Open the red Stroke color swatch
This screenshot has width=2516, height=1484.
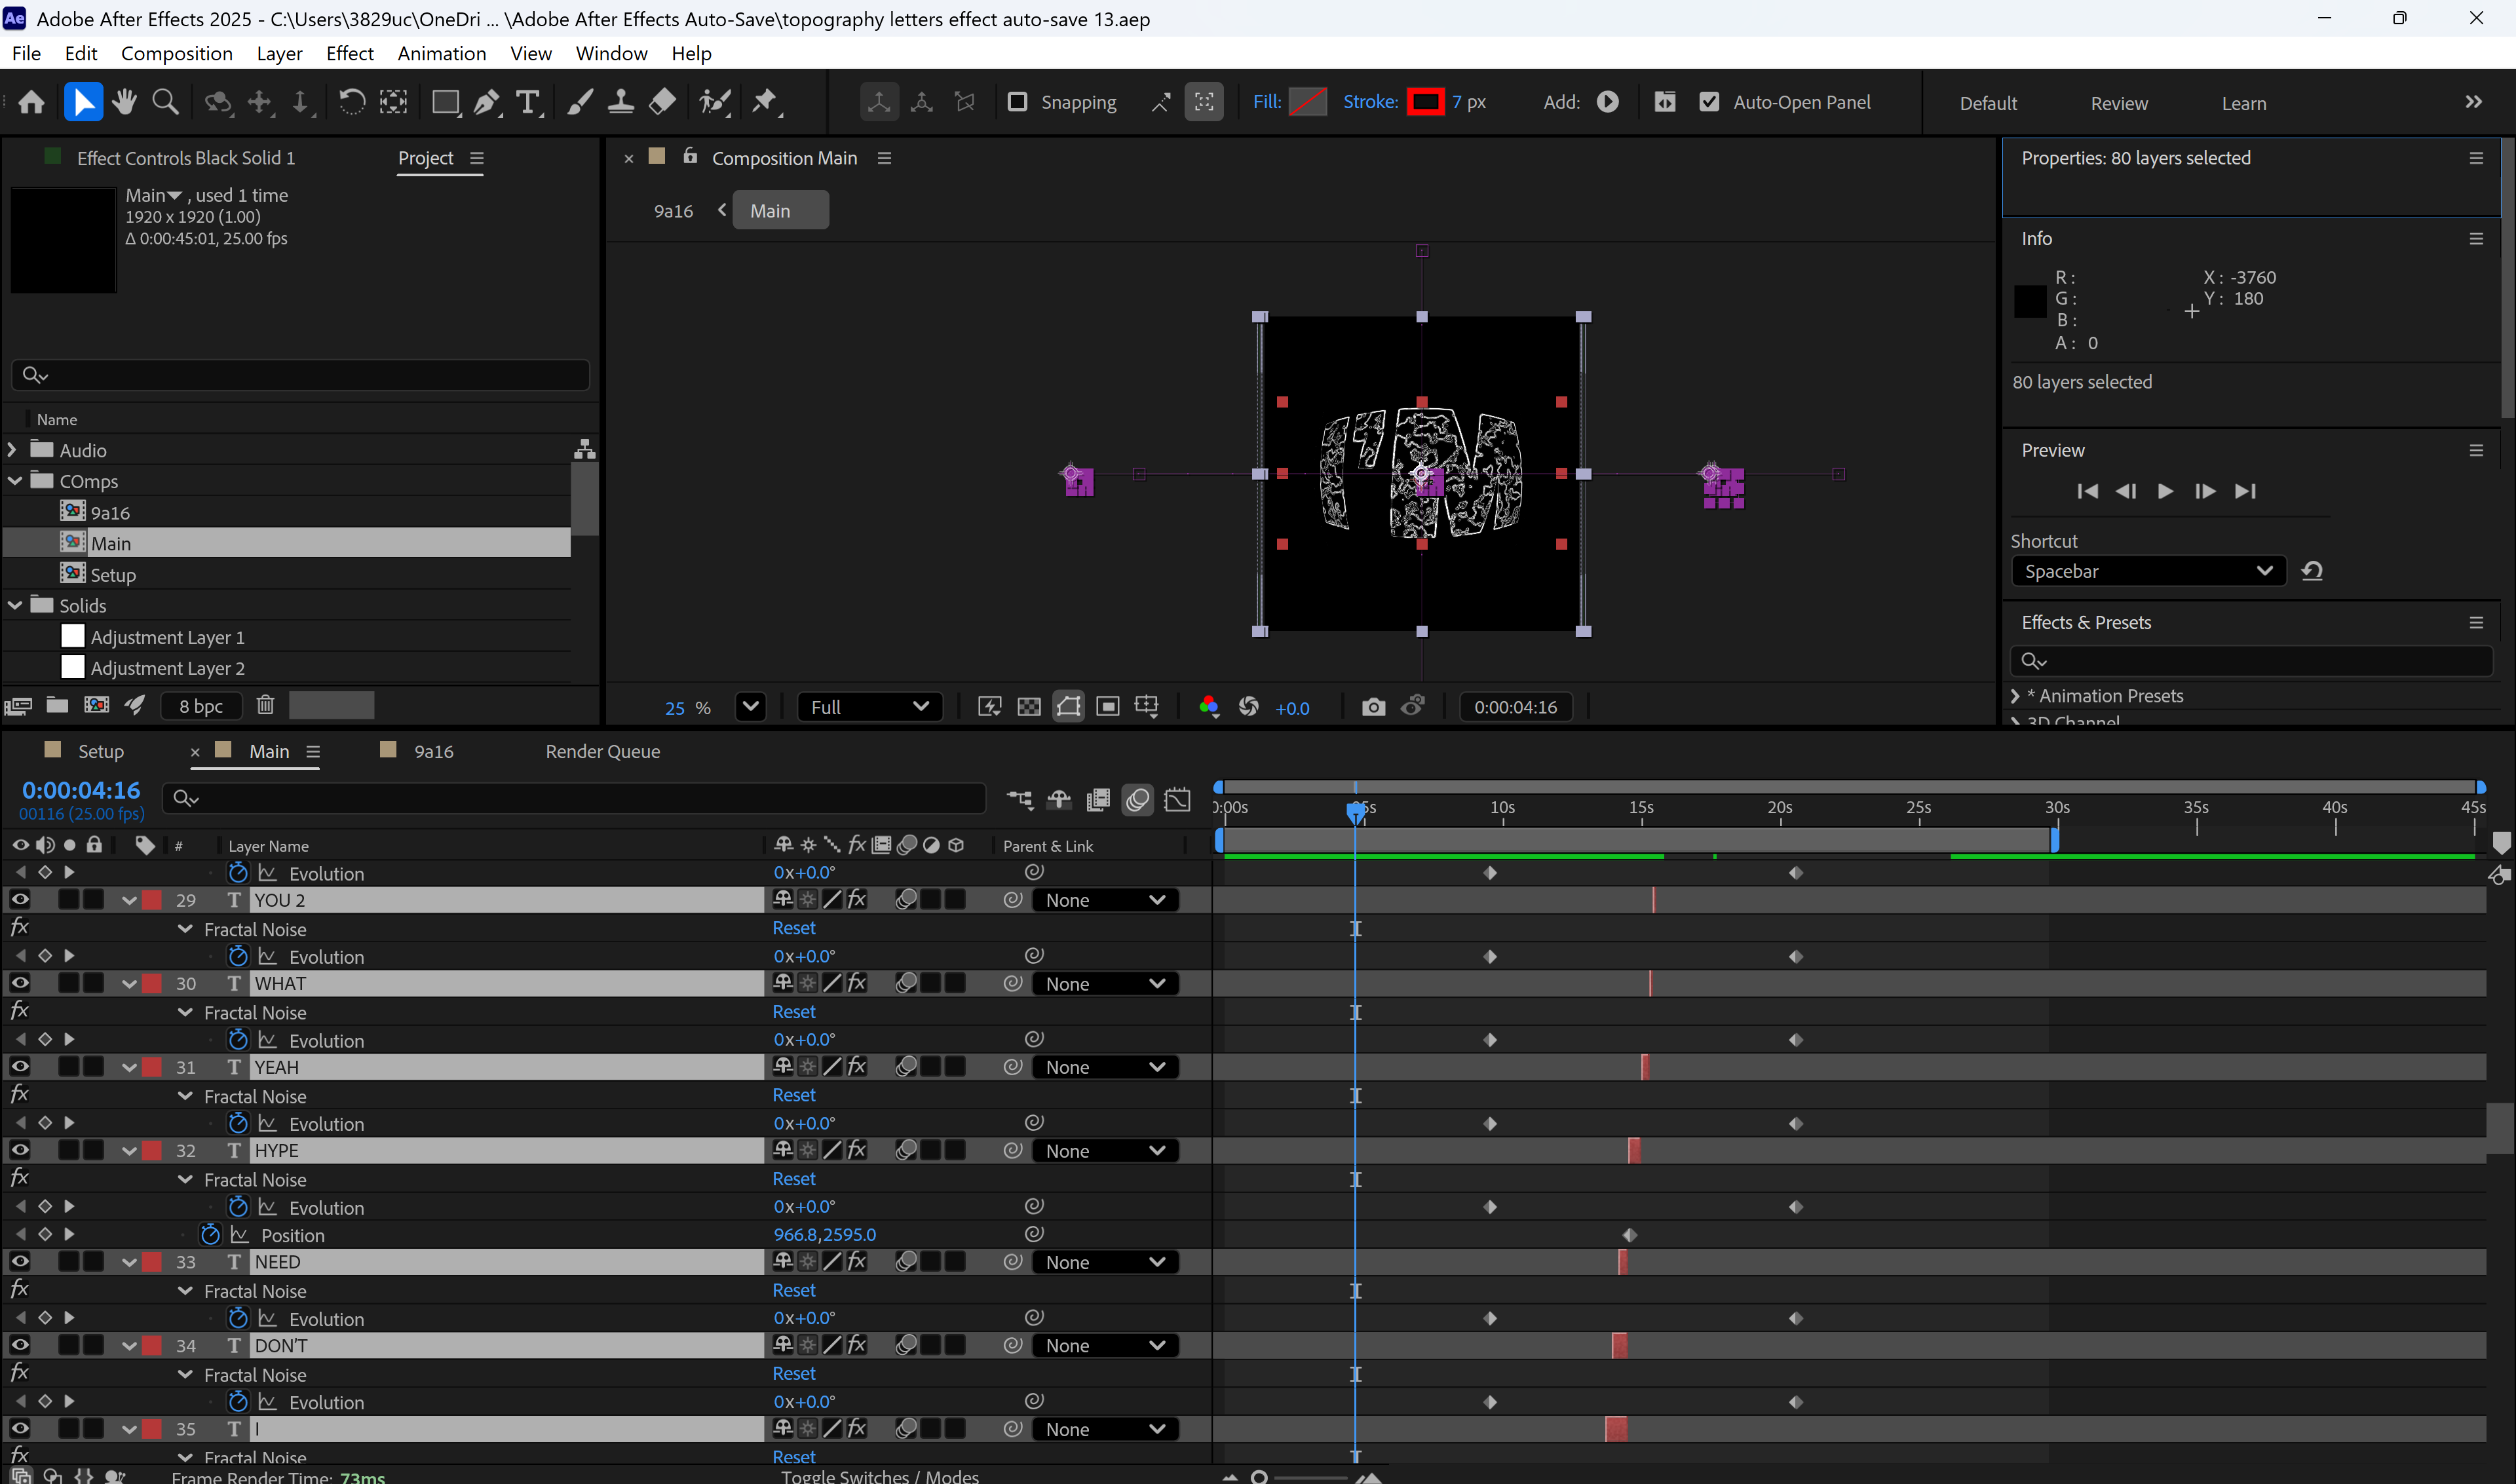(x=1424, y=102)
